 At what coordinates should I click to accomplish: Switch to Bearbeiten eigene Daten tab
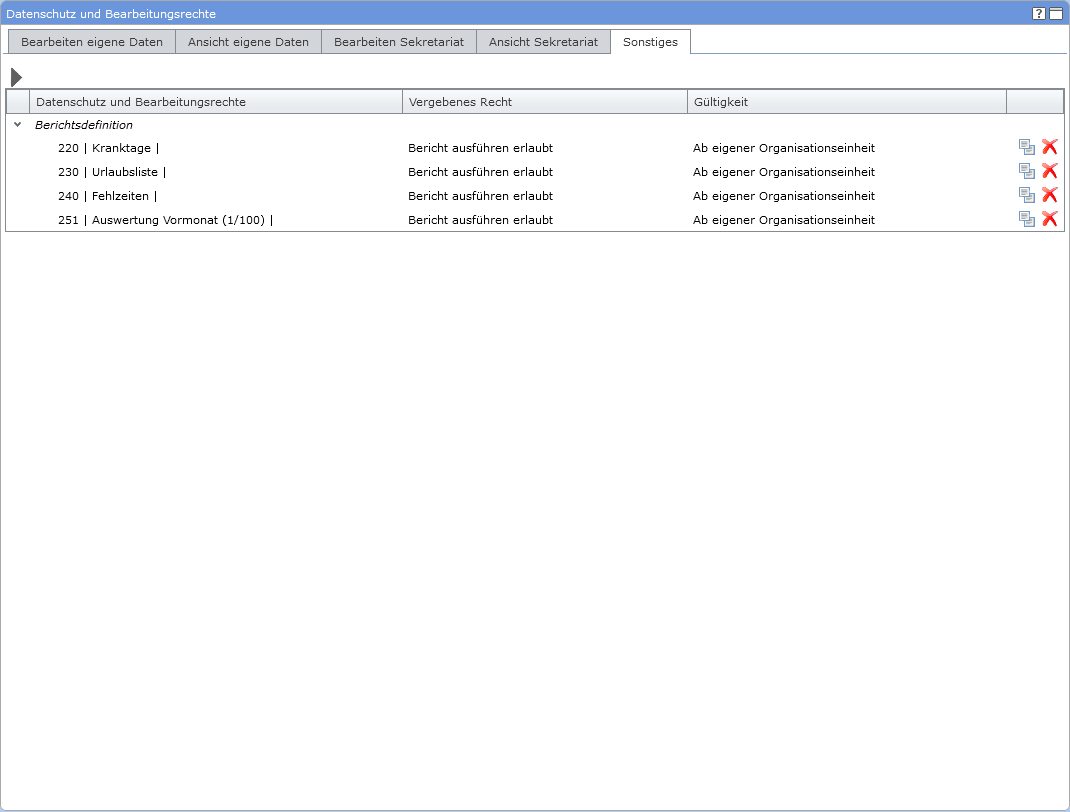click(92, 42)
